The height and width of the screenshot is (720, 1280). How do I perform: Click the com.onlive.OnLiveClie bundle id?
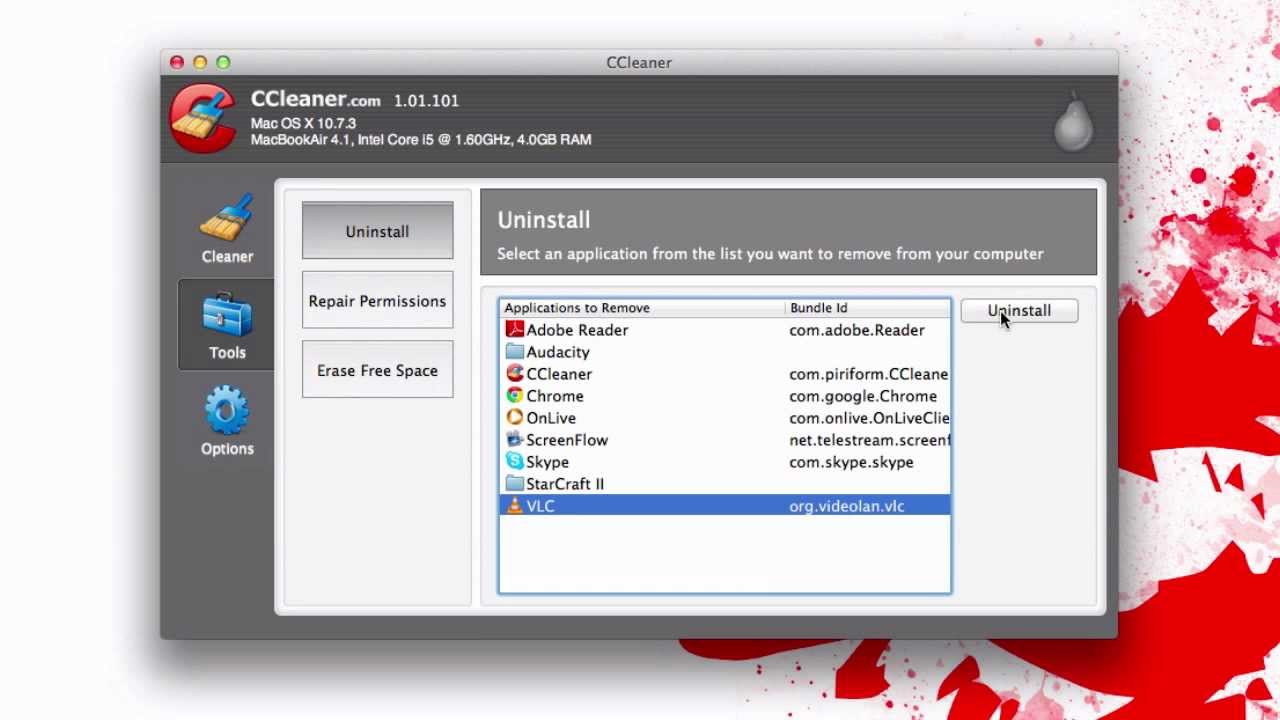869,418
